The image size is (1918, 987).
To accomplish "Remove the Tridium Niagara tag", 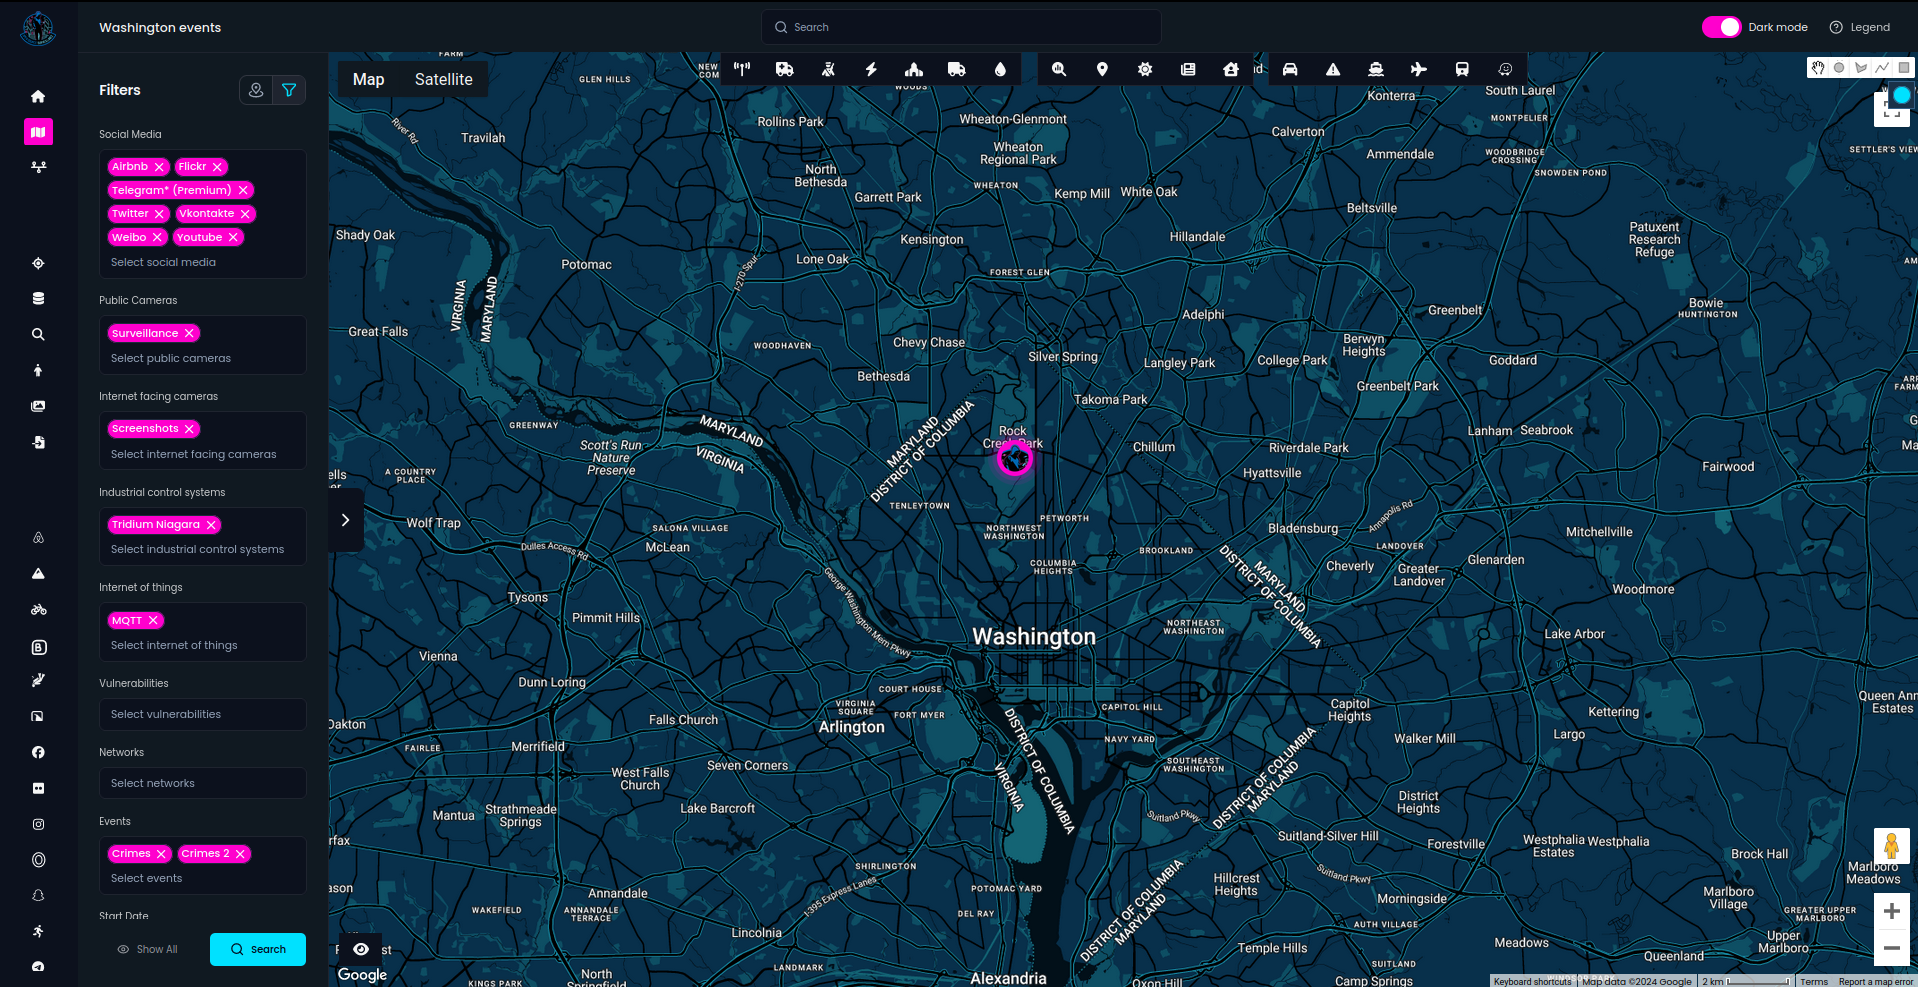I will tap(211, 525).
